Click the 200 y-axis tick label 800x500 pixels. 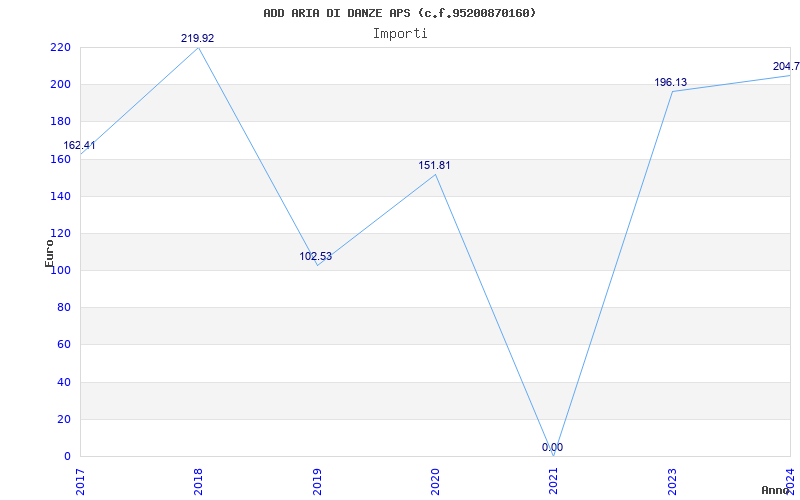coord(60,85)
